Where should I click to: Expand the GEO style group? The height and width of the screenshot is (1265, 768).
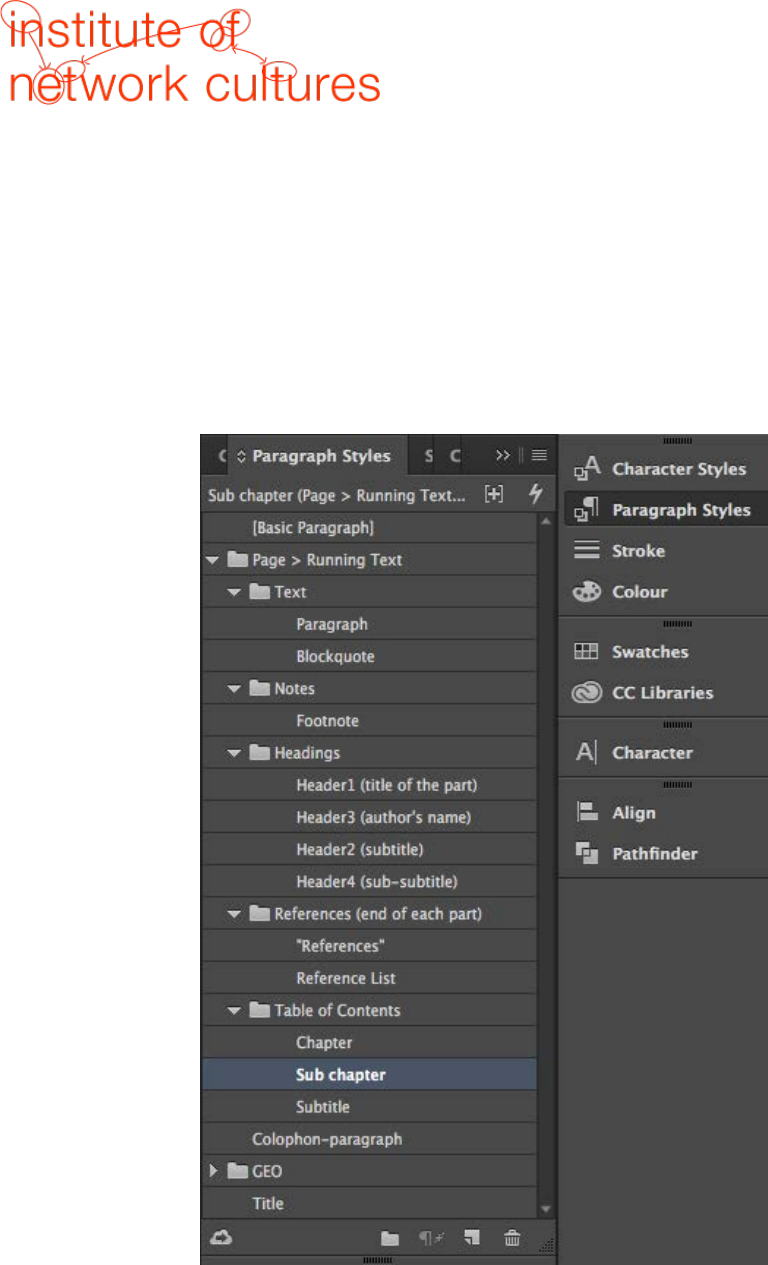pos(212,1171)
